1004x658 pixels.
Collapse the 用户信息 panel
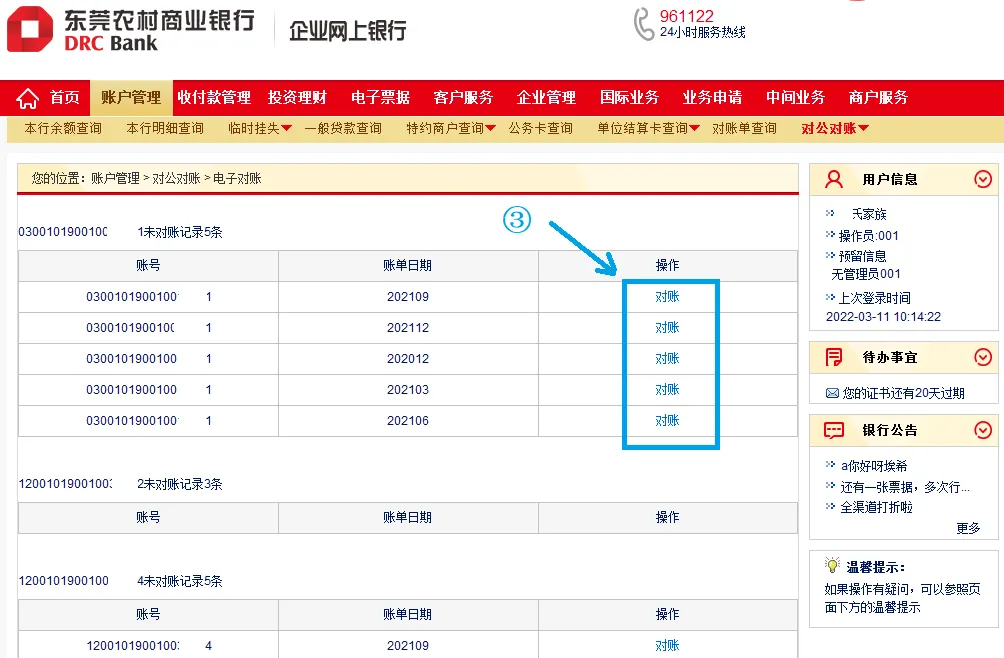coord(983,179)
